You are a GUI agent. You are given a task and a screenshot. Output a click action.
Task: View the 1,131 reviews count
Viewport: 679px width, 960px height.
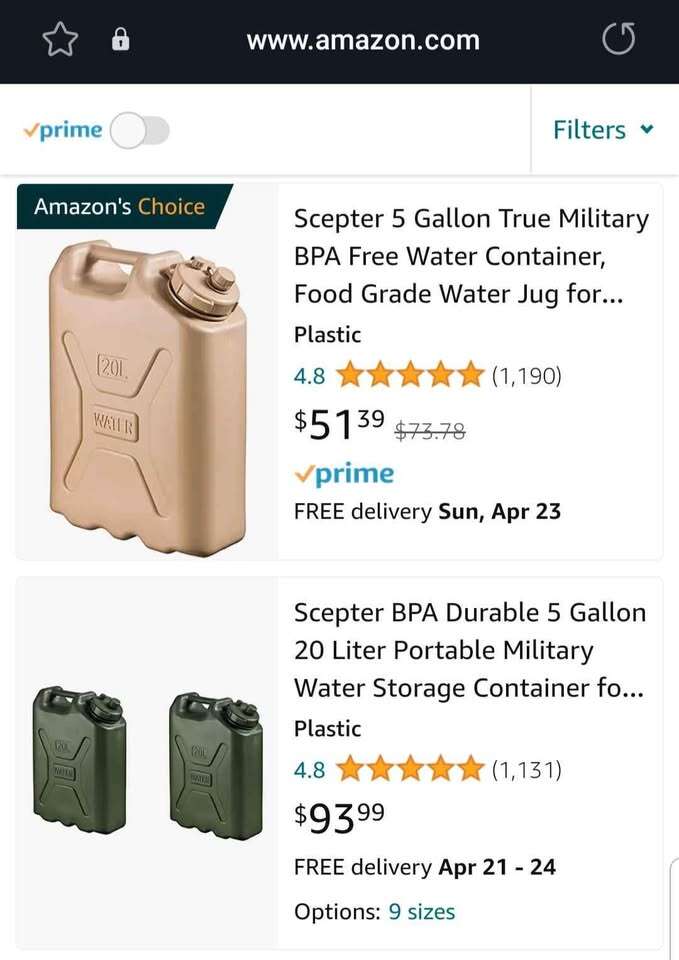526,770
